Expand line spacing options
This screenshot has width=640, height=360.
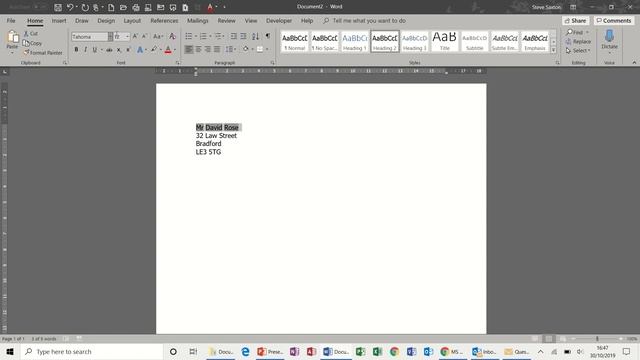tap(231, 49)
